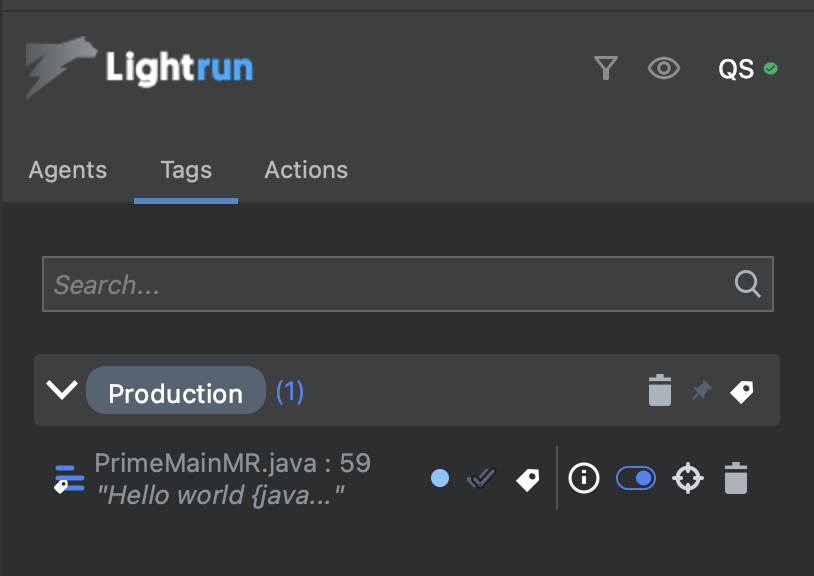This screenshot has height=576, width=814.
Task: Disable the PrimeMainMR.java action toggle switch
Action: [x=636, y=479]
